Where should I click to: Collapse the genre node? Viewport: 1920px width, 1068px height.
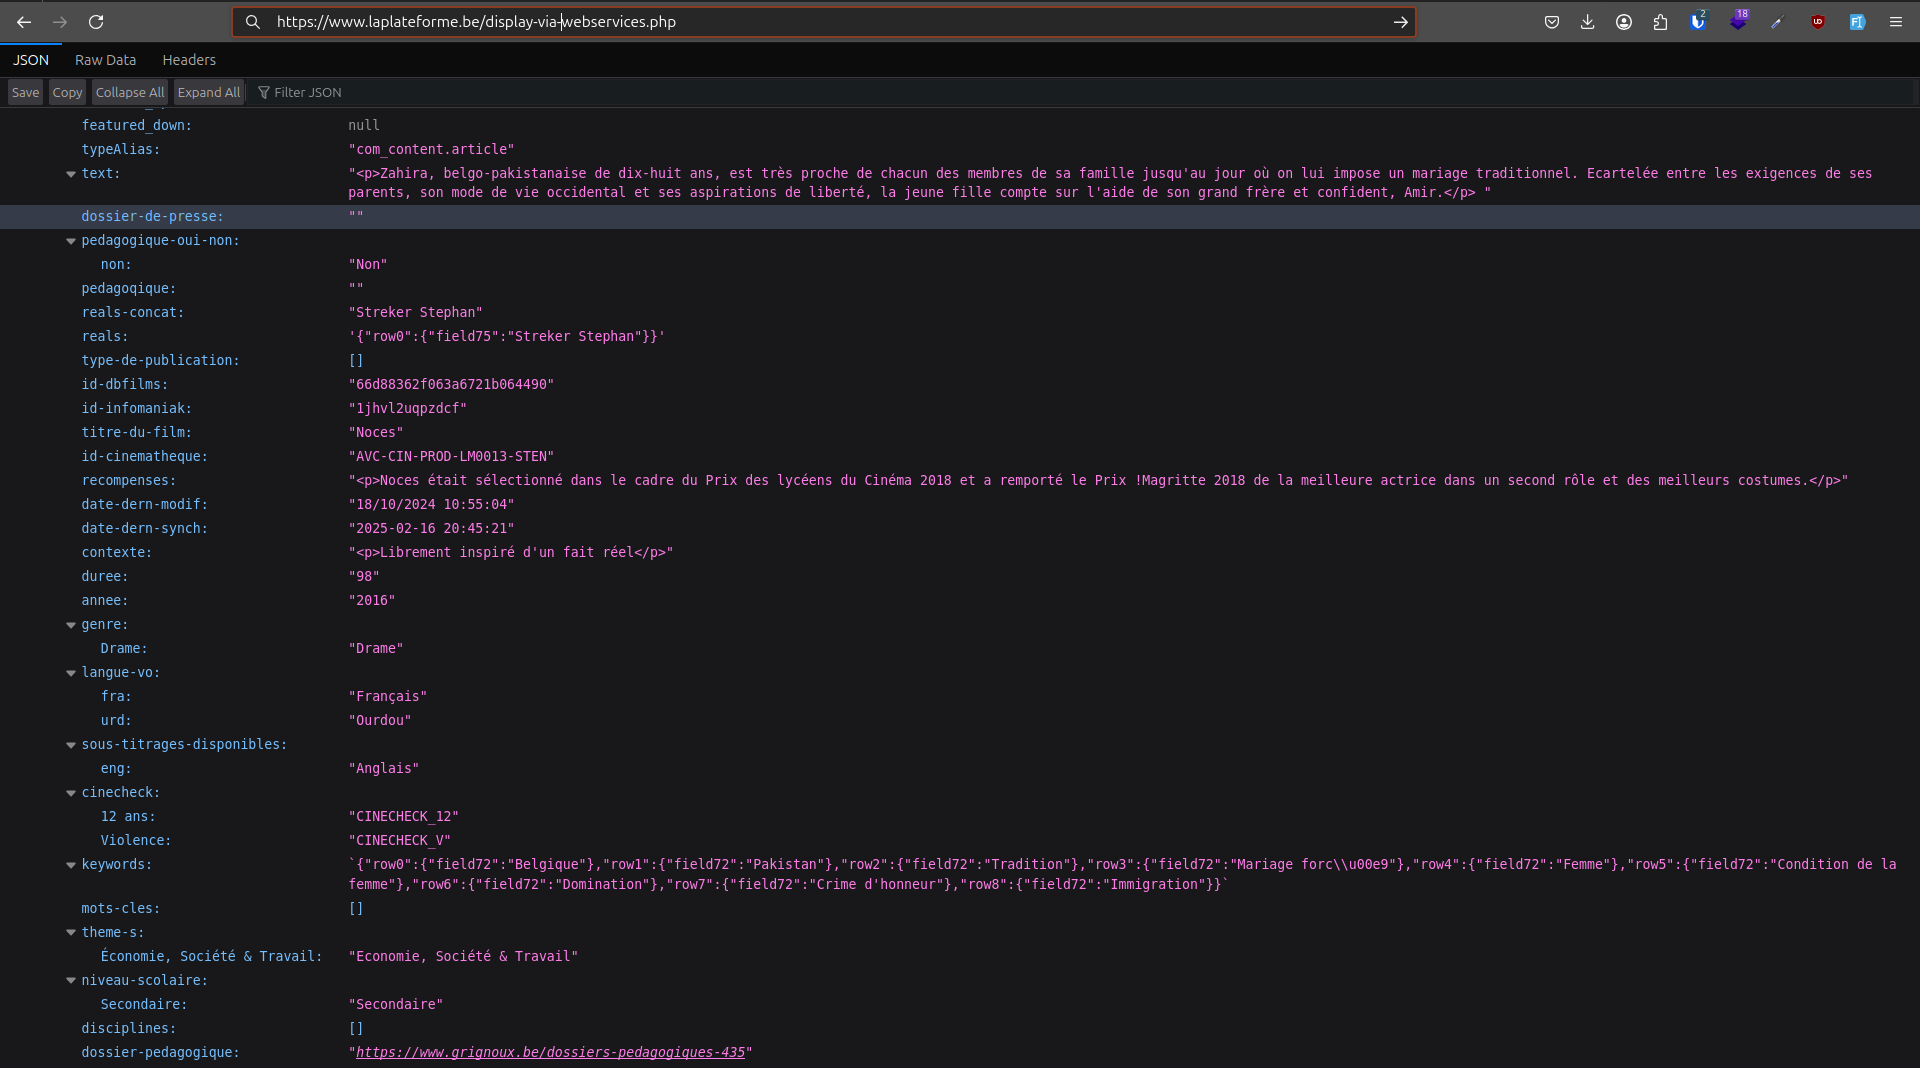tap(71, 625)
